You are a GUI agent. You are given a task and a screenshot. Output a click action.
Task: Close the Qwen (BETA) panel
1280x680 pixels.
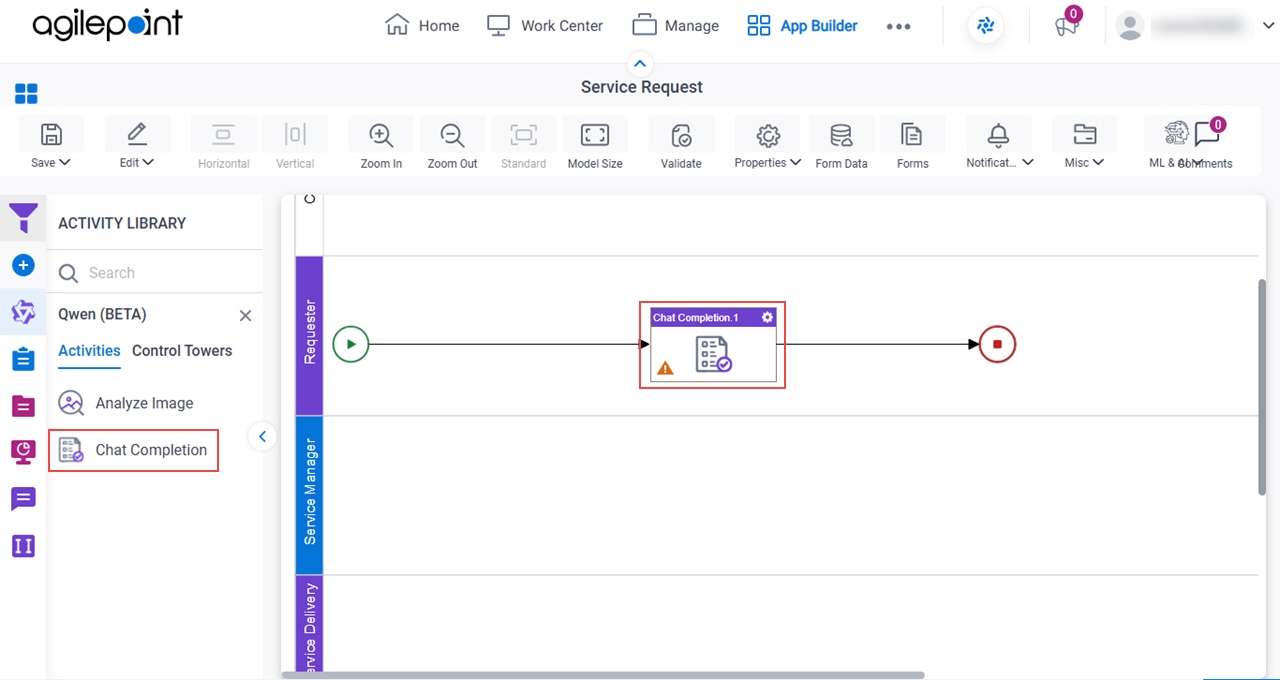tap(245, 315)
